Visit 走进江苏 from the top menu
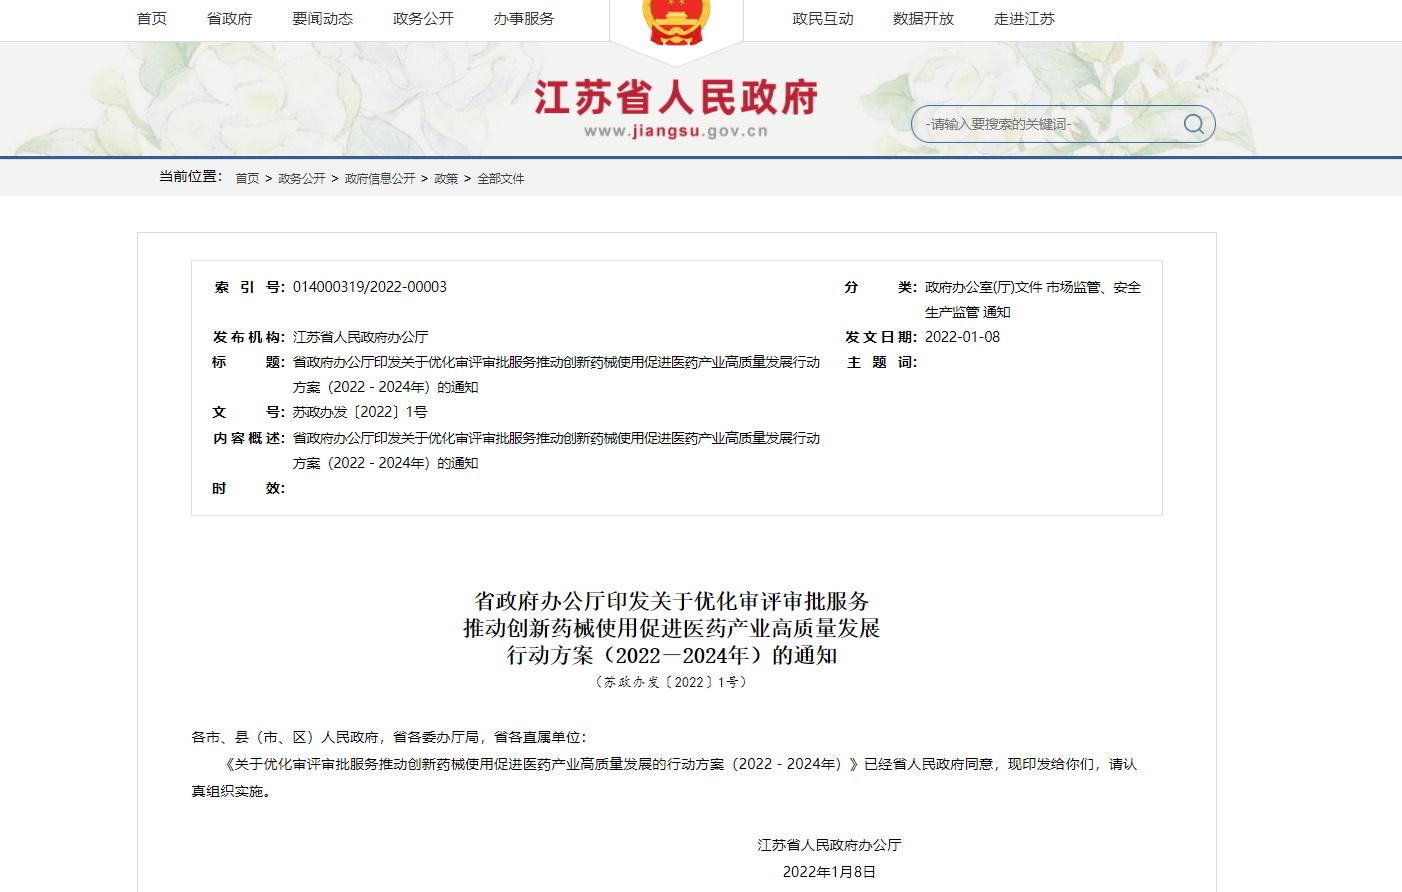1402x892 pixels. click(1024, 19)
